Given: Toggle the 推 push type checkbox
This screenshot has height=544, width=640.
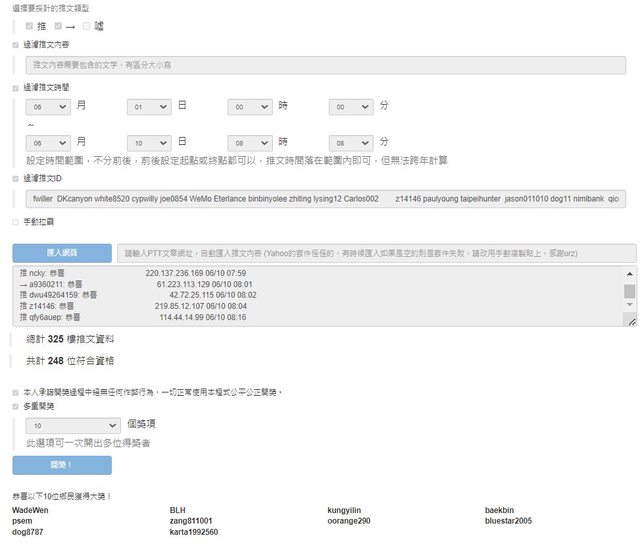Looking at the screenshot, I should click(29, 25).
